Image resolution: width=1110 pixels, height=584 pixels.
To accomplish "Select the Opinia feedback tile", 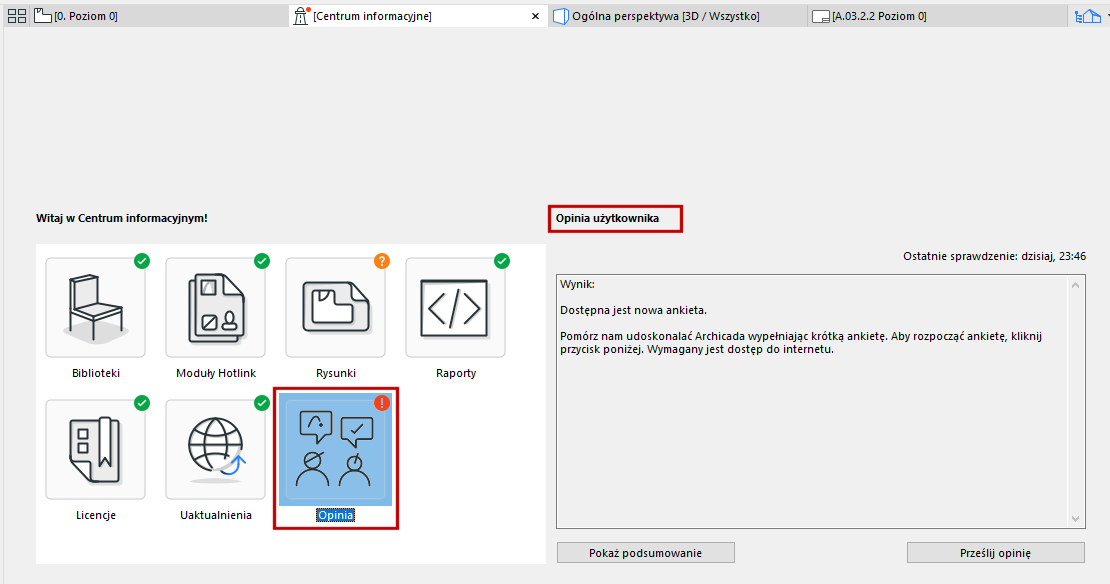I will [x=336, y=450].
